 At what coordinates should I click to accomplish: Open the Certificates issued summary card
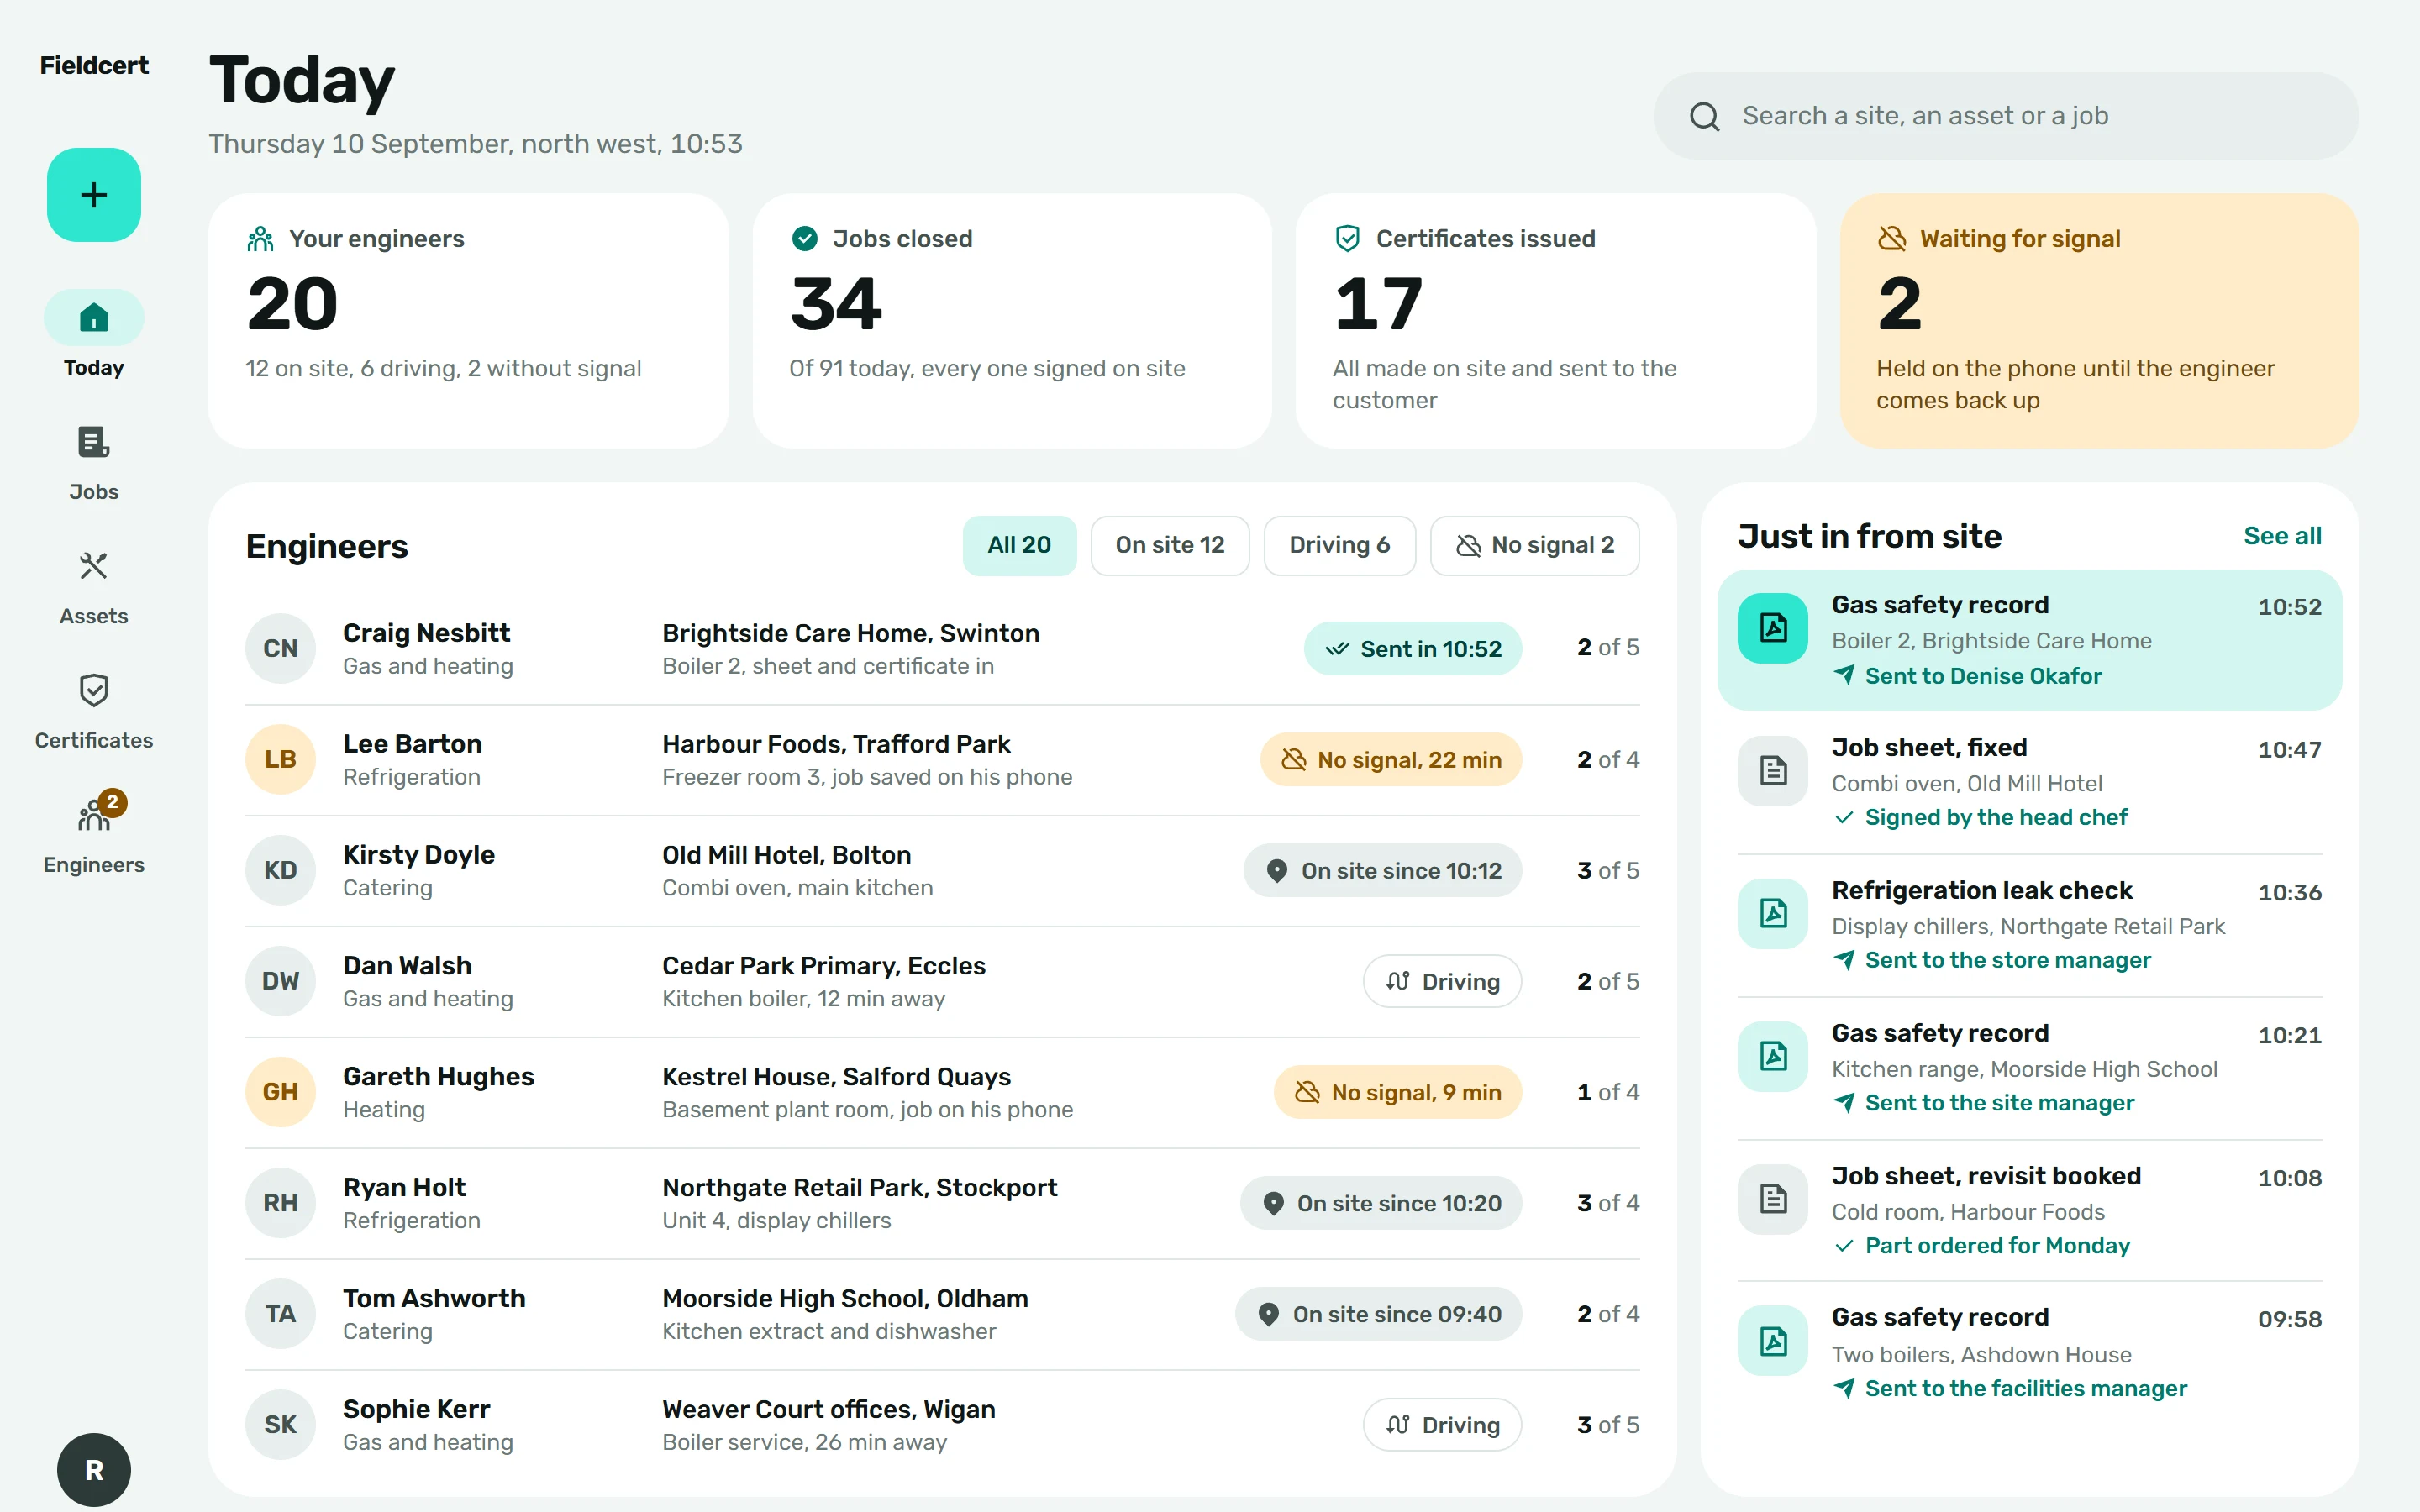click(1556, 321)
